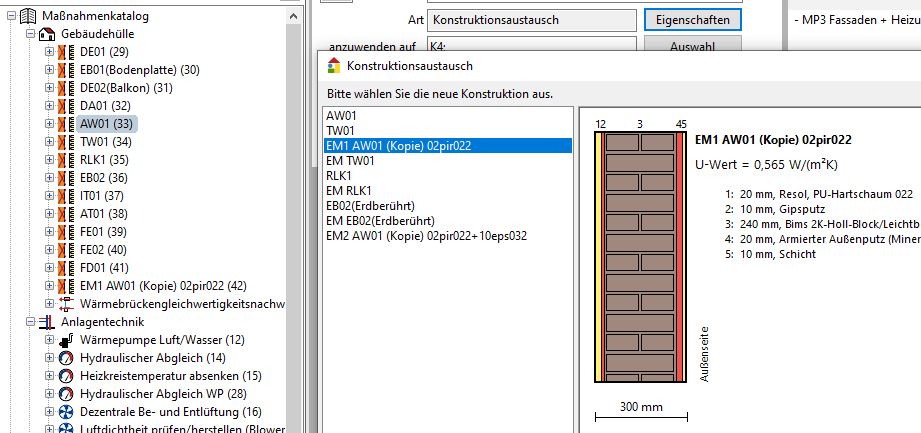
Task: Click the Maßnahmenkatalog book icon
Action: coord(26,16)
